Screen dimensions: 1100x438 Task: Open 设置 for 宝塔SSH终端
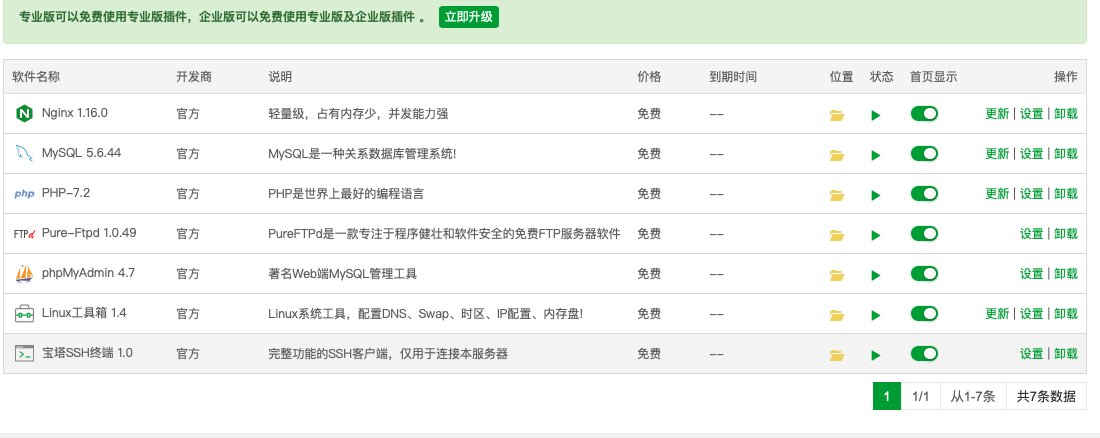pyautogui.click(x=1031, y=354)
